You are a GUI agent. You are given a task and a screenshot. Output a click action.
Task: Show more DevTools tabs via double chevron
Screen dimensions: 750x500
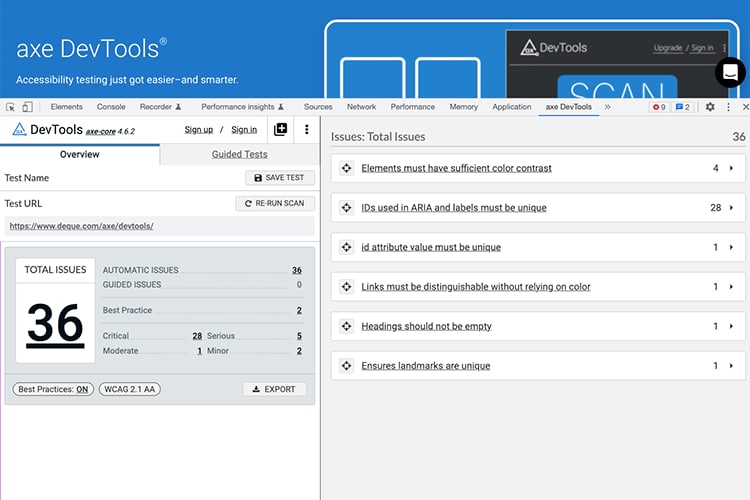tap(607, 107)
